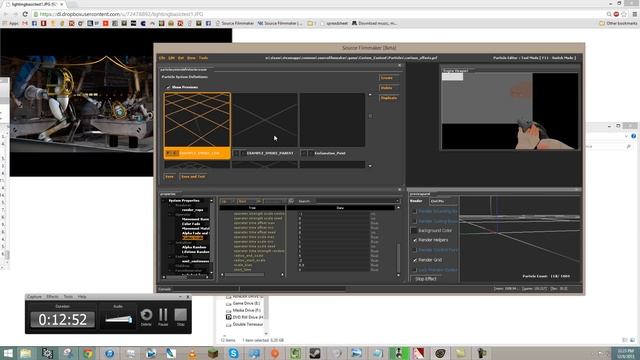640x360 pixels.
Task: Click the Data column header
Action: coord(340,208)
